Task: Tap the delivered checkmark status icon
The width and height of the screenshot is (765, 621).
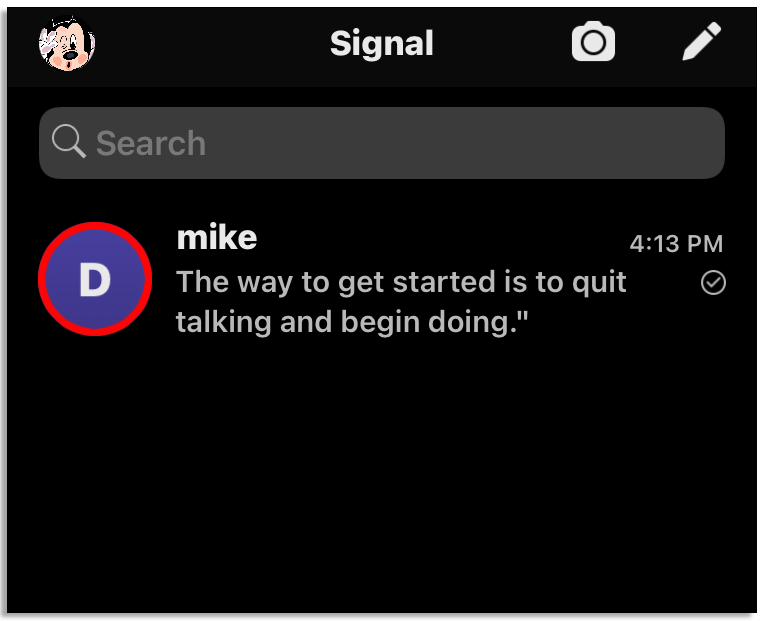Action: point(713,284)
